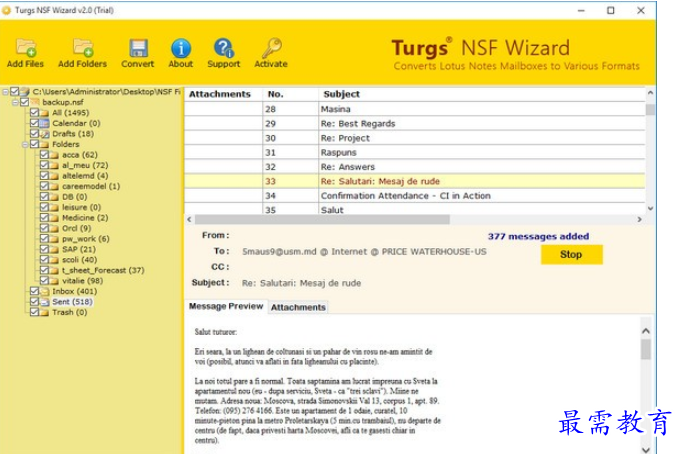The height and width of the screenshot is (454, 680).
Task: Click the root drive icon beside C:\Users path
Action: (25, 91)
